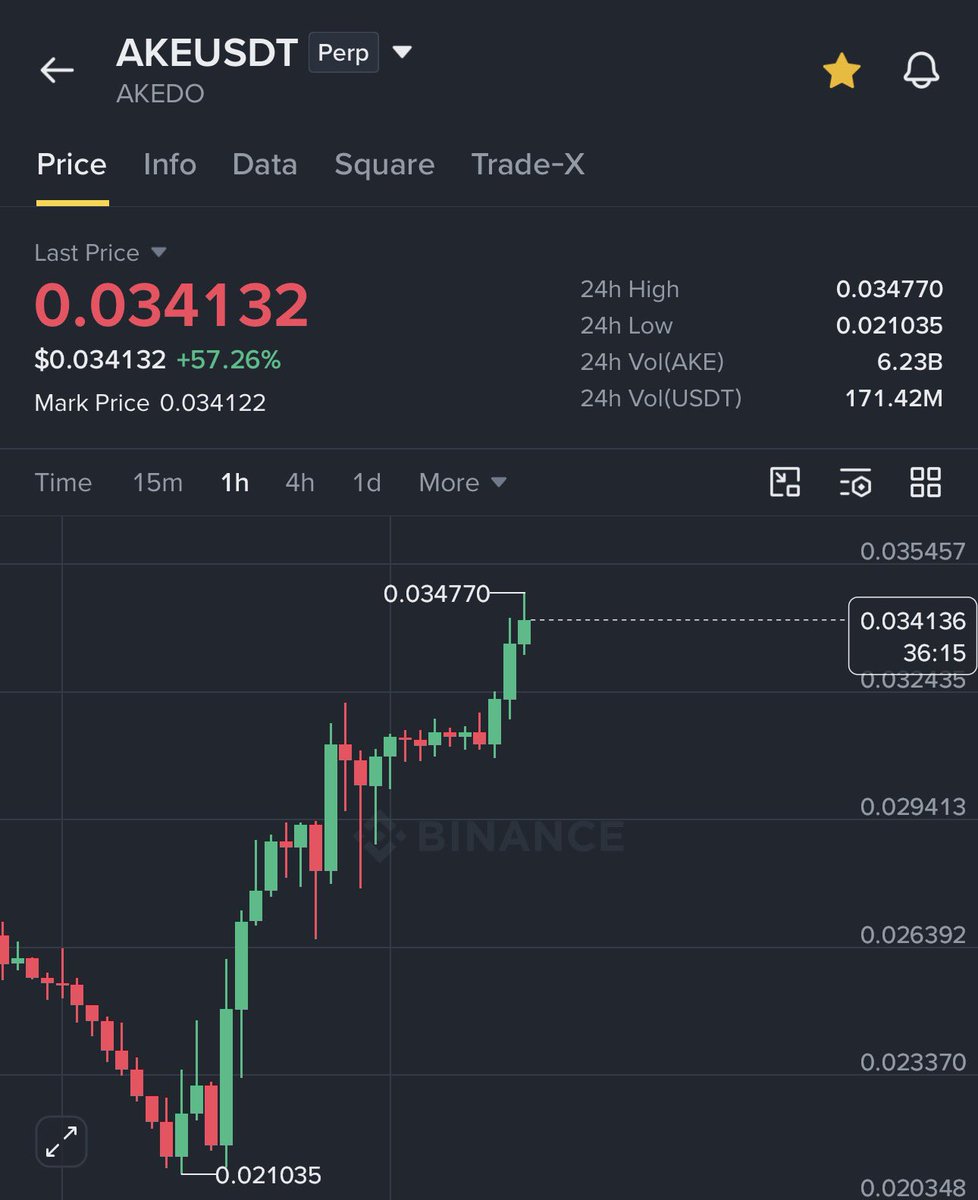Viewport: 978px width, 1200px height.
Task: Expand the AKEUSDT pair selector arrow
Action: coord(402,52)
